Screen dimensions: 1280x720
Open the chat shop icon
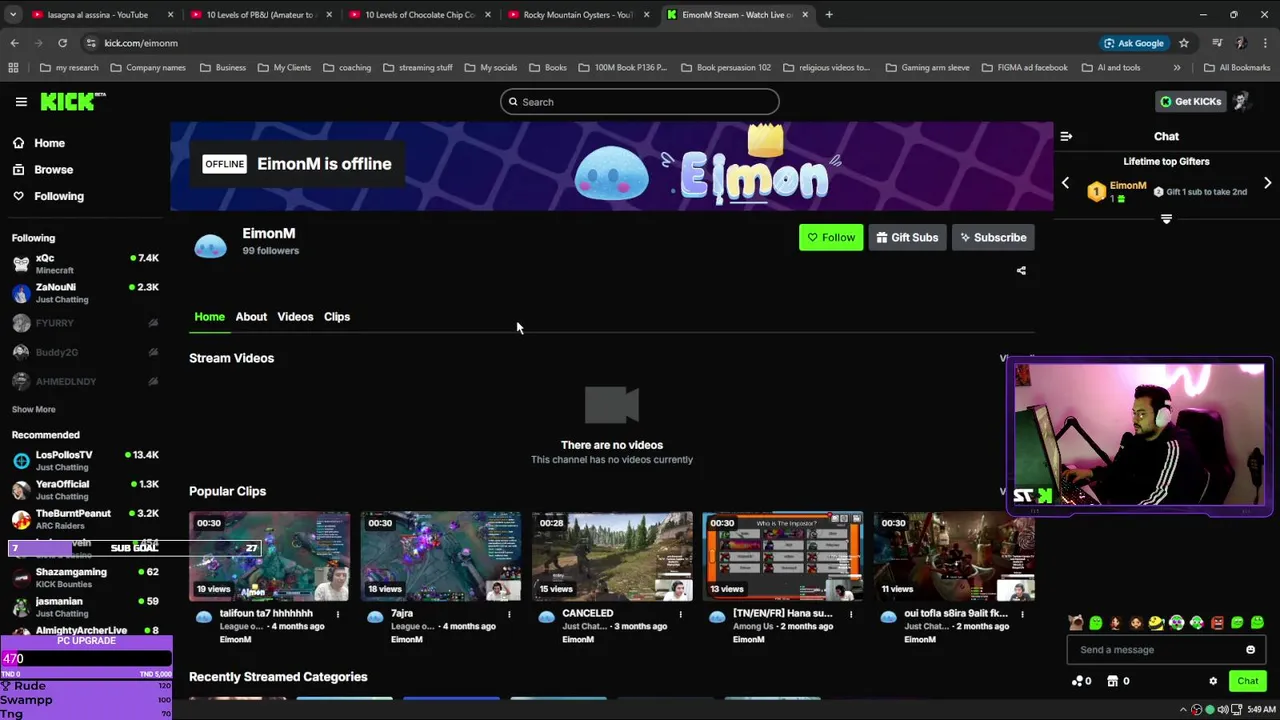pyautogui.click(x=1113, y=681)
